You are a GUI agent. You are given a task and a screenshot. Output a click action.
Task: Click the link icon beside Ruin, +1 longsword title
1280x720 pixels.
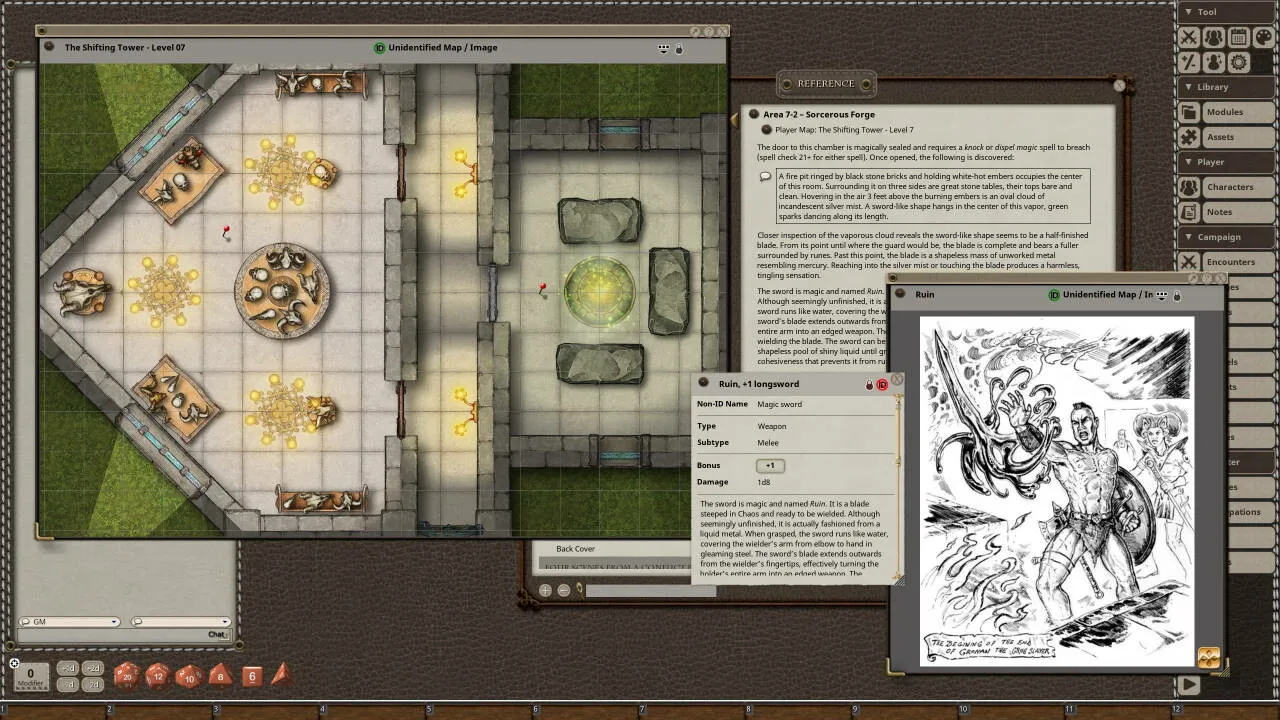(x=703, y=384)
